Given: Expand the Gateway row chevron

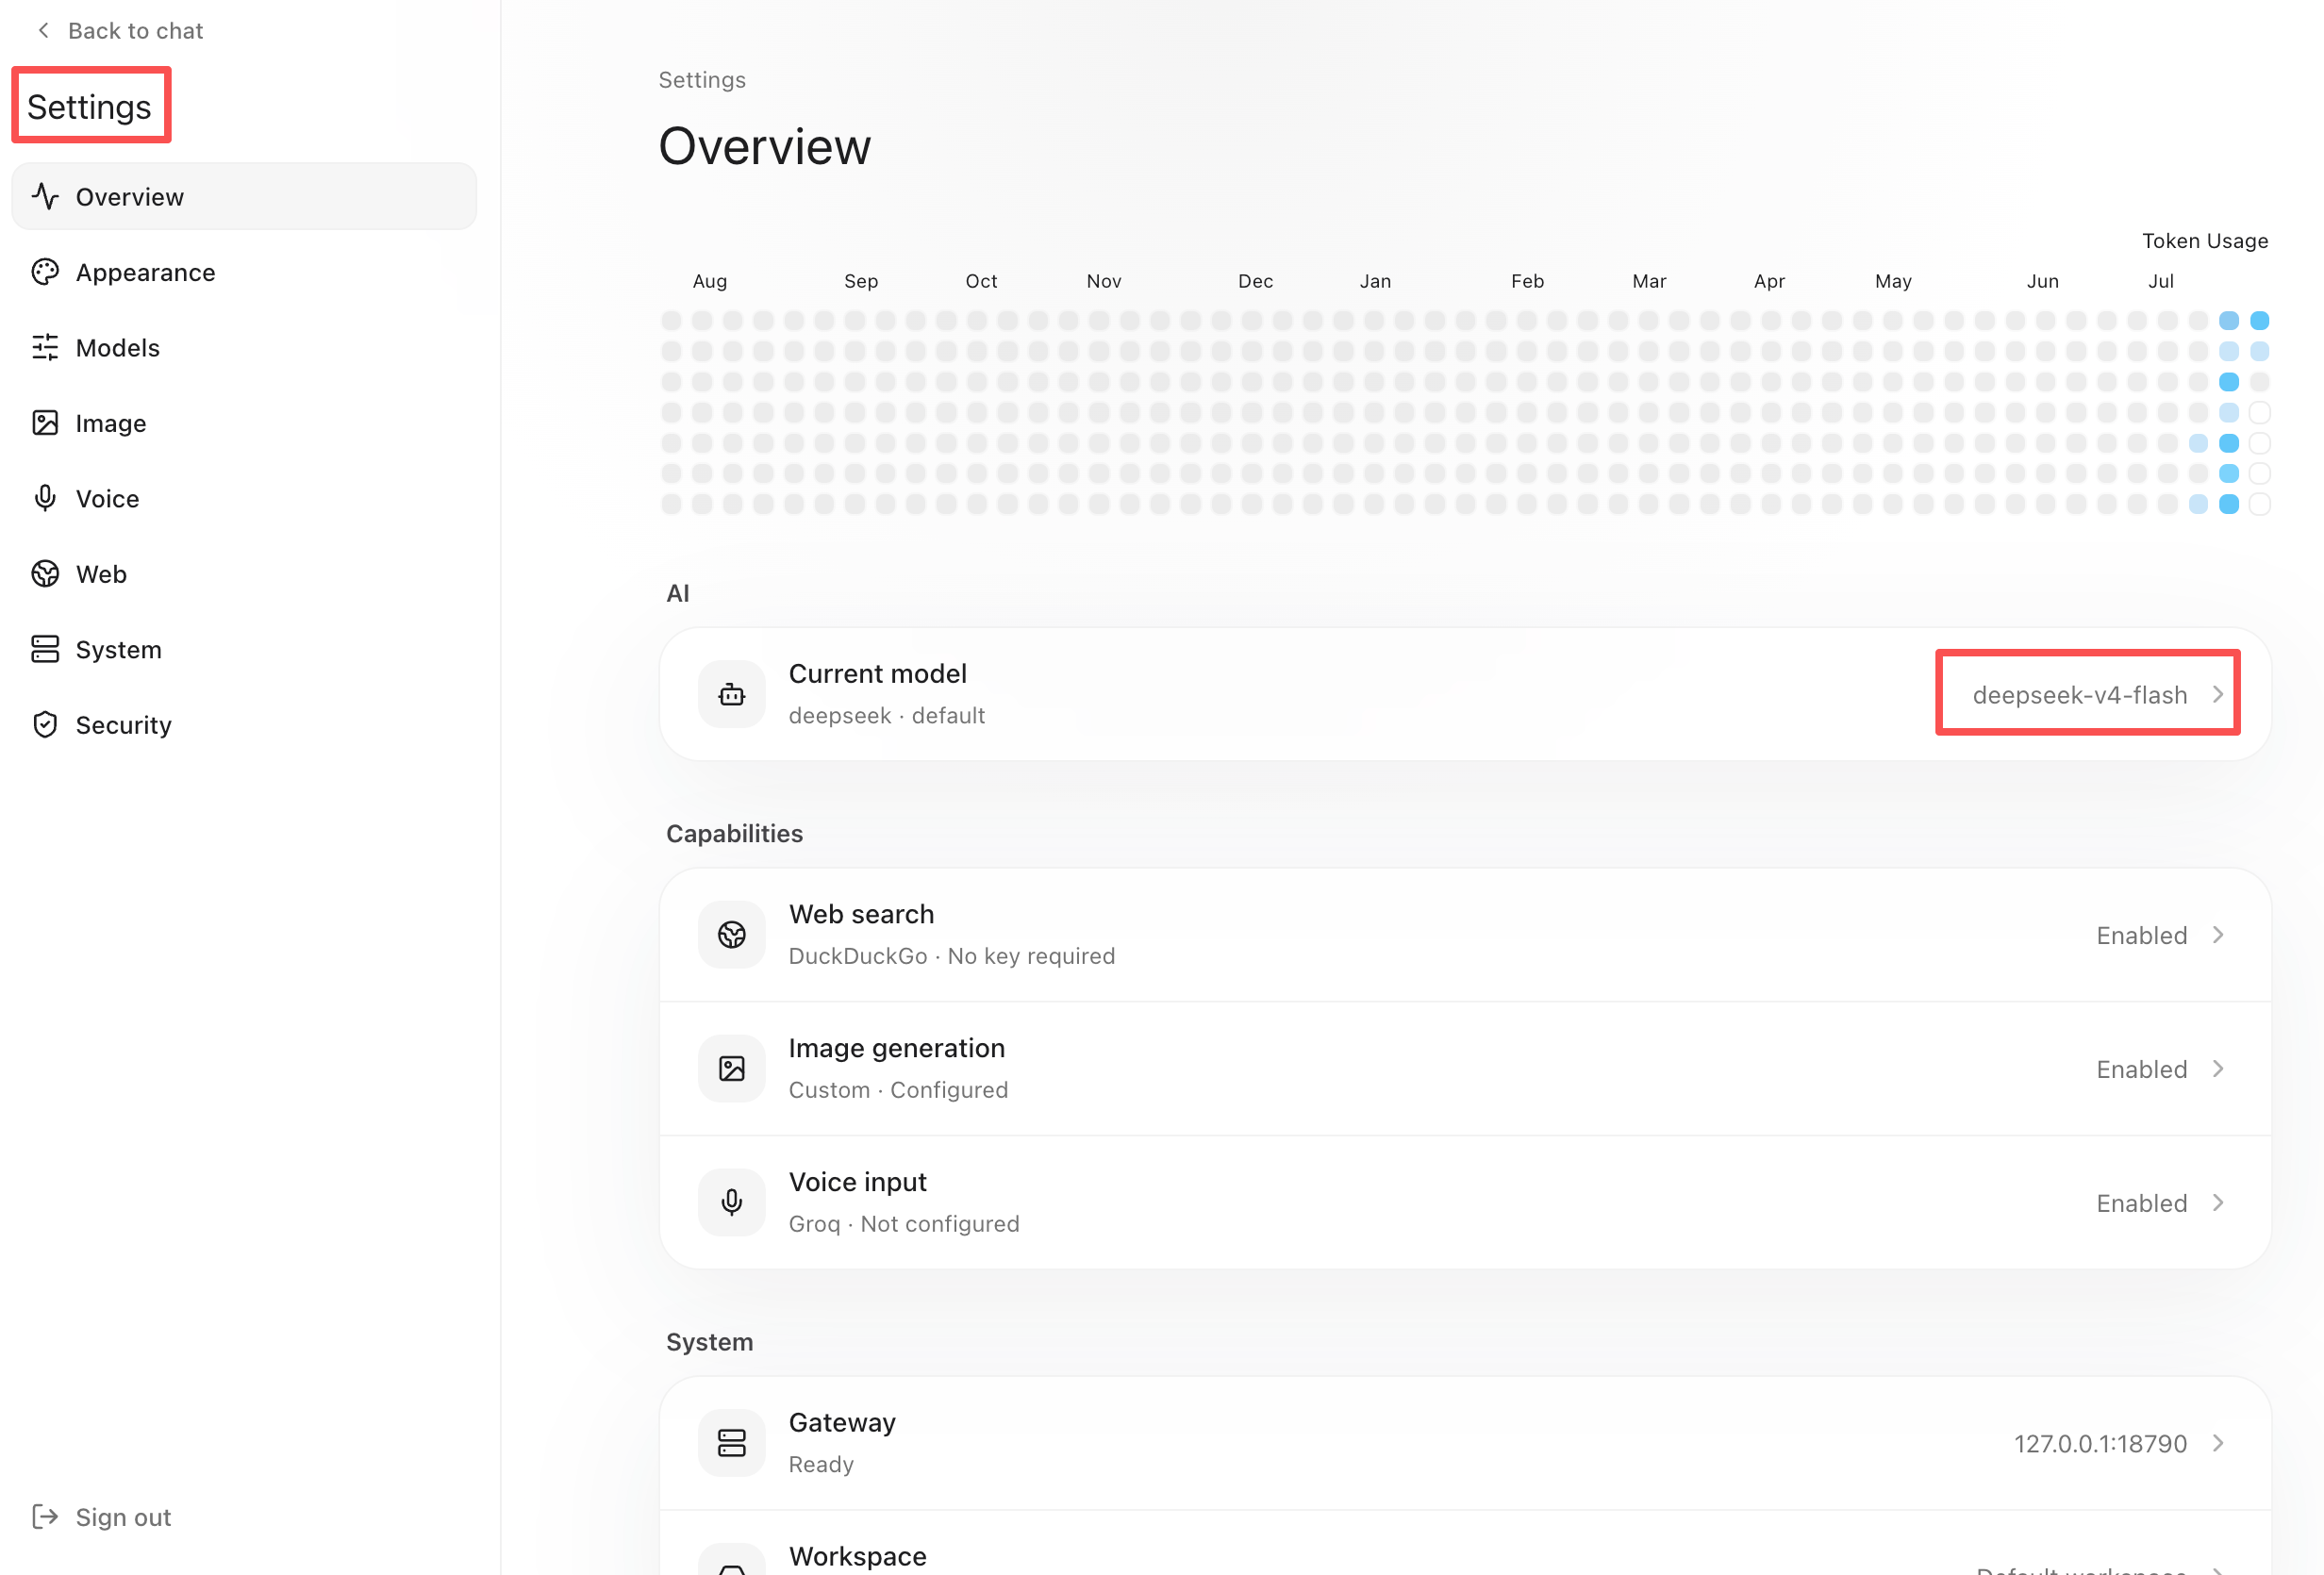Looking at the screenshot, I should [x=2217, y=1442].
